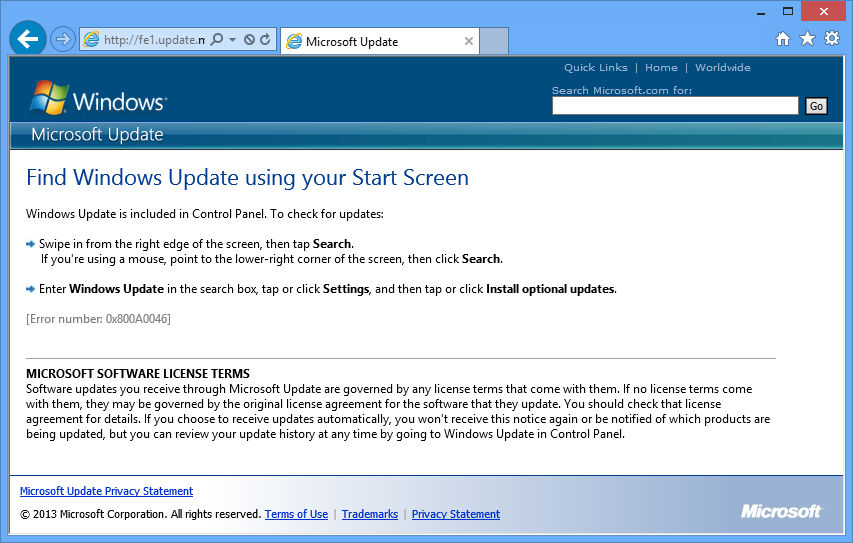Minimize the browser window

761,12
